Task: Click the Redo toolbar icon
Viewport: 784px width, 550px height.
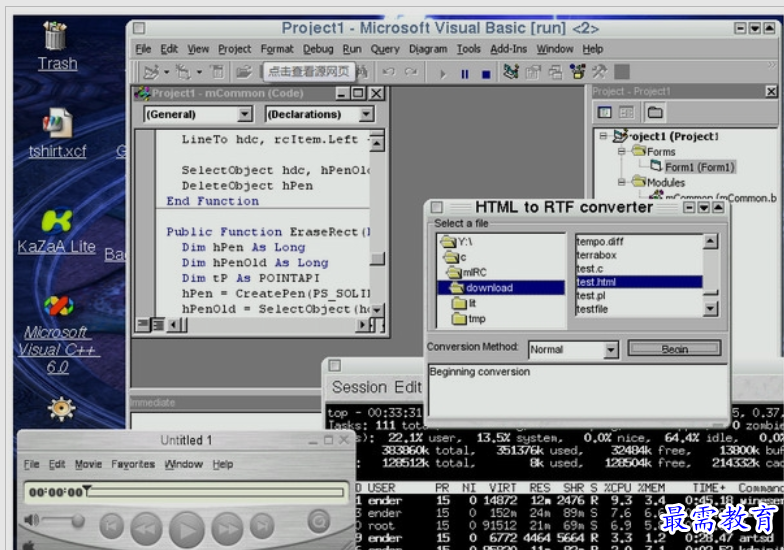Action: pyautogui.click(x=411, y=72)
